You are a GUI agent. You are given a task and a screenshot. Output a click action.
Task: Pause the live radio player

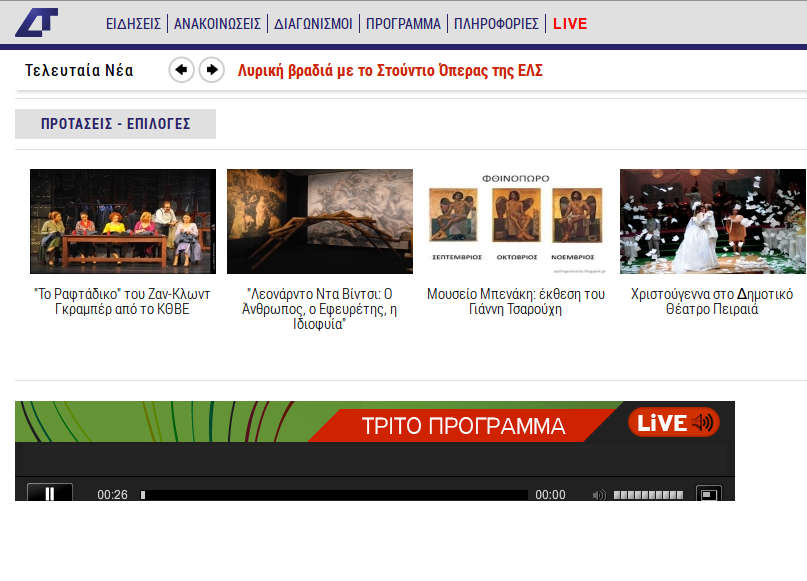[x=50, y=493]
